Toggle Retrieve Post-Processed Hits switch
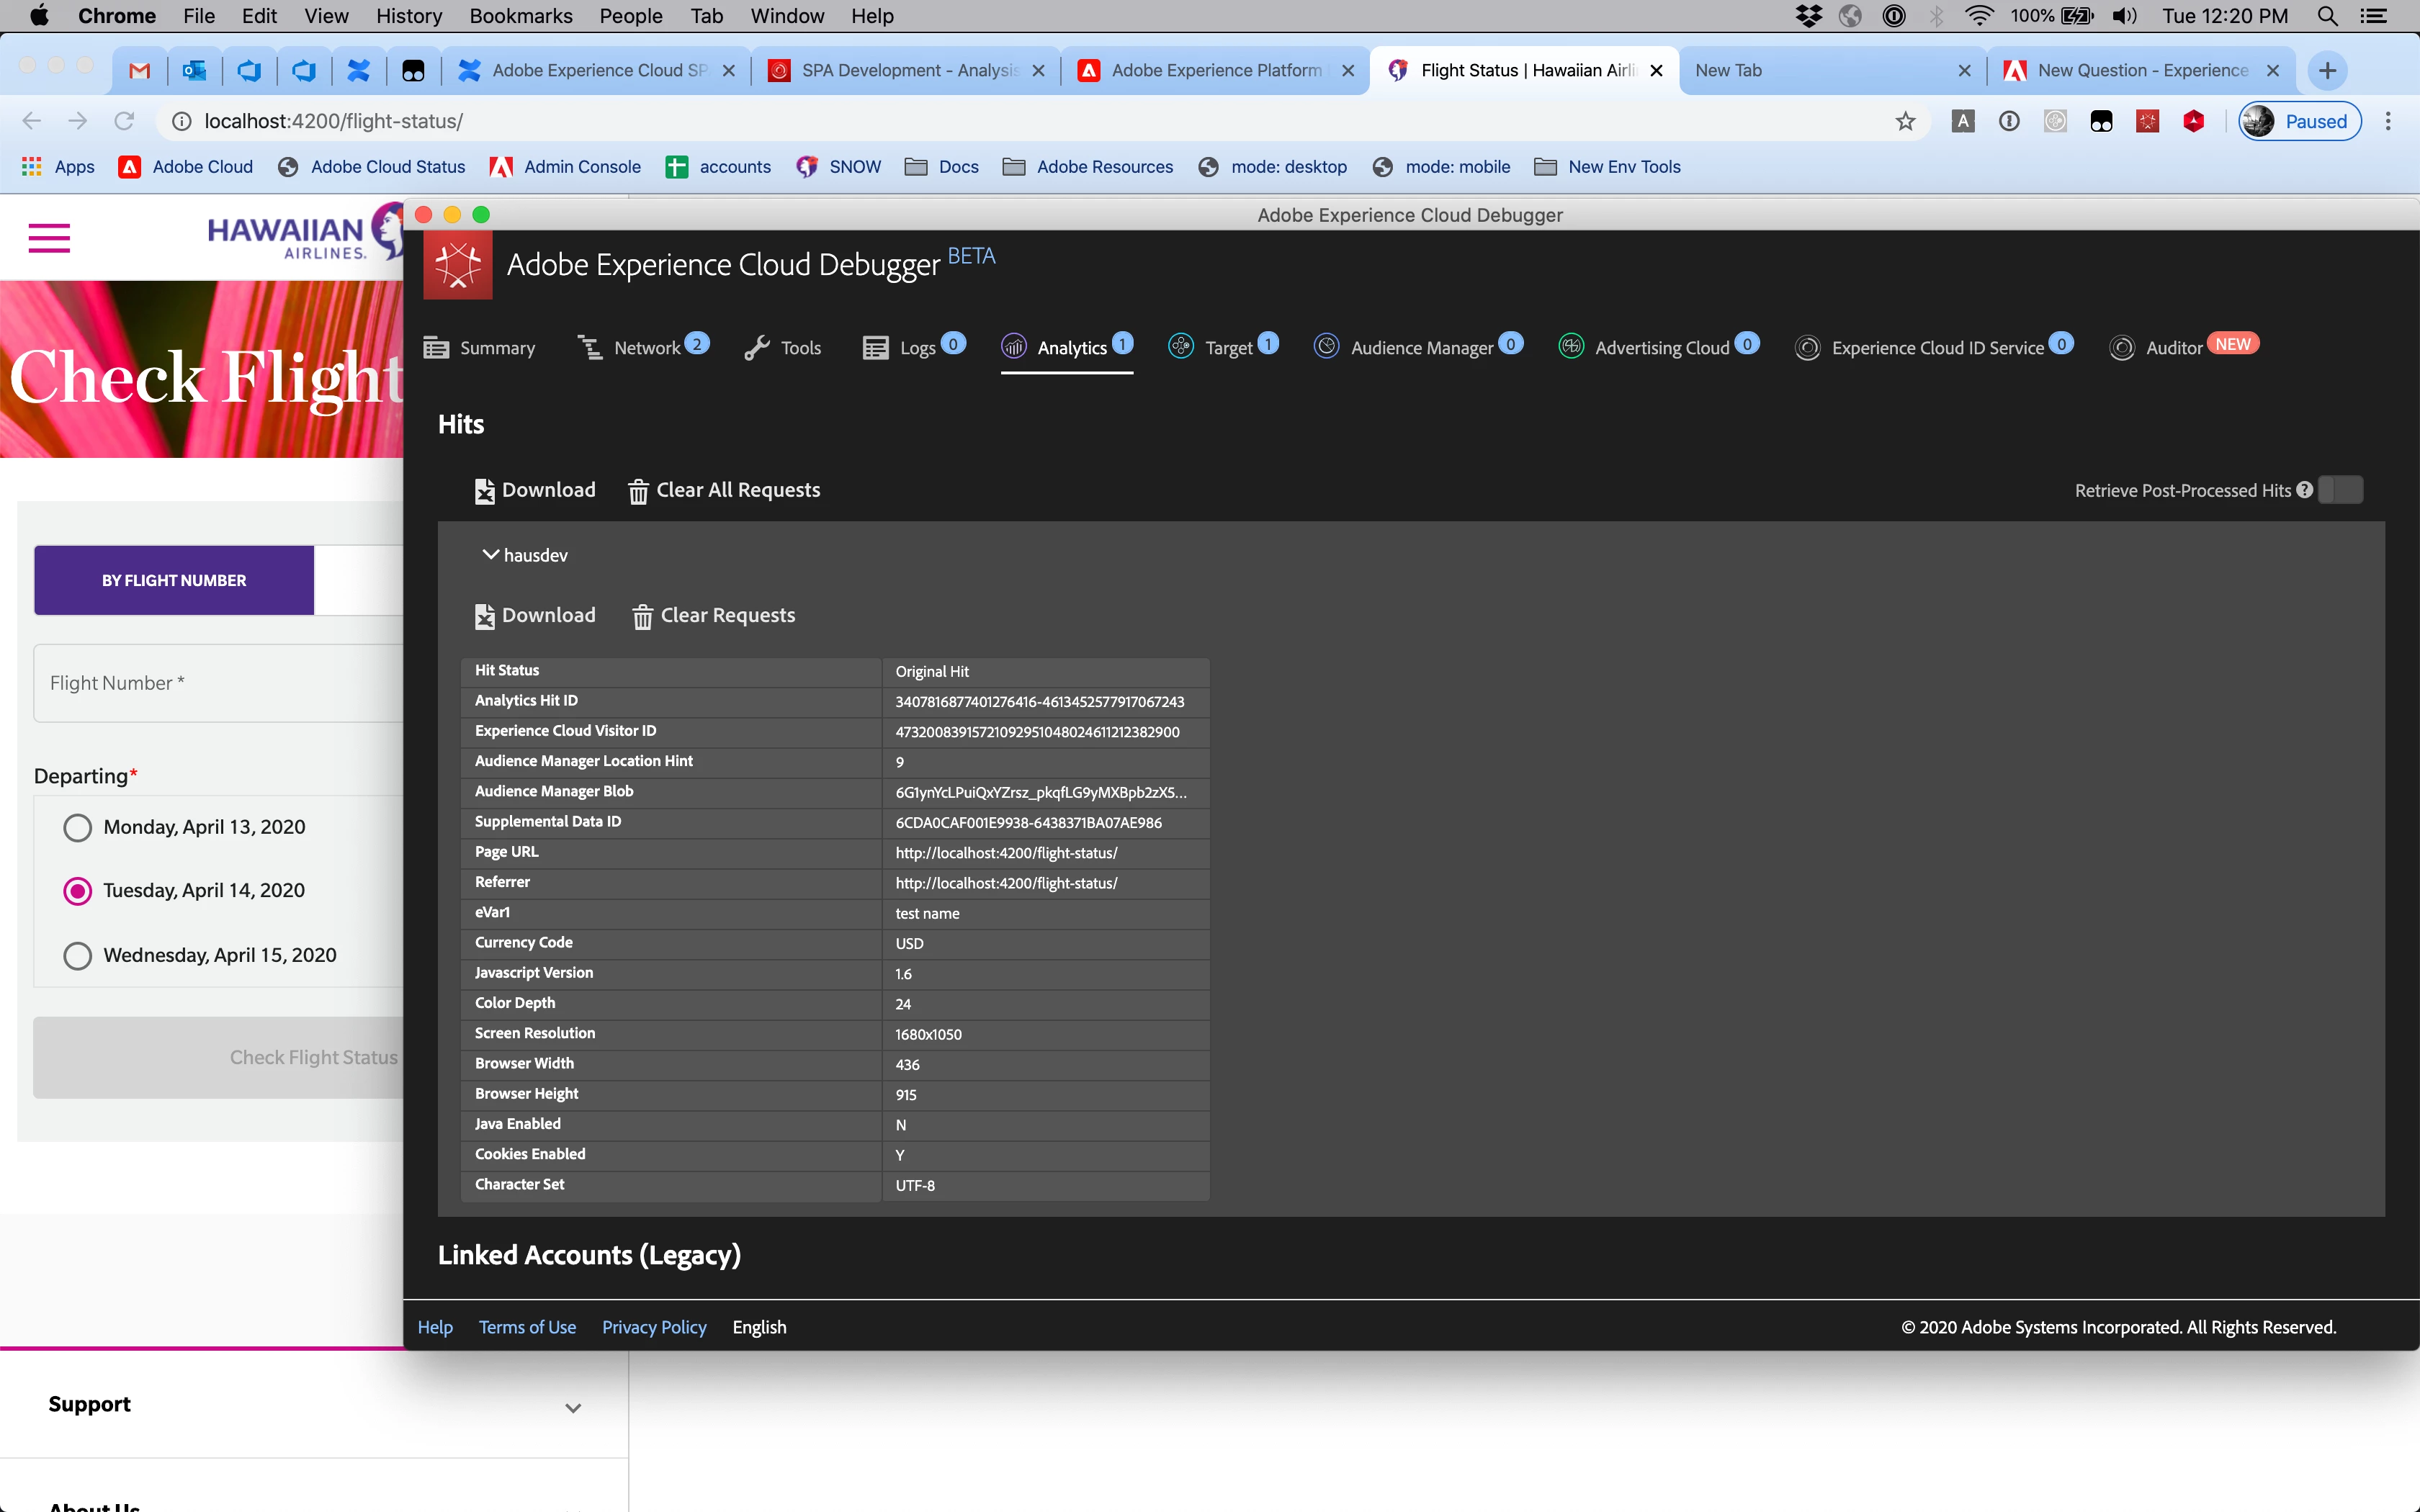Image resolution: width=2420 pixels, height=1512 pixels. (x=2340, y=490)
